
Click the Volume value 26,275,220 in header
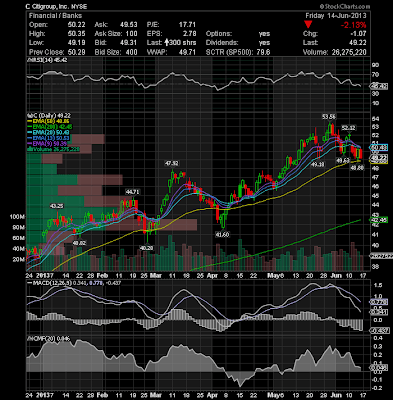[348, 52]
